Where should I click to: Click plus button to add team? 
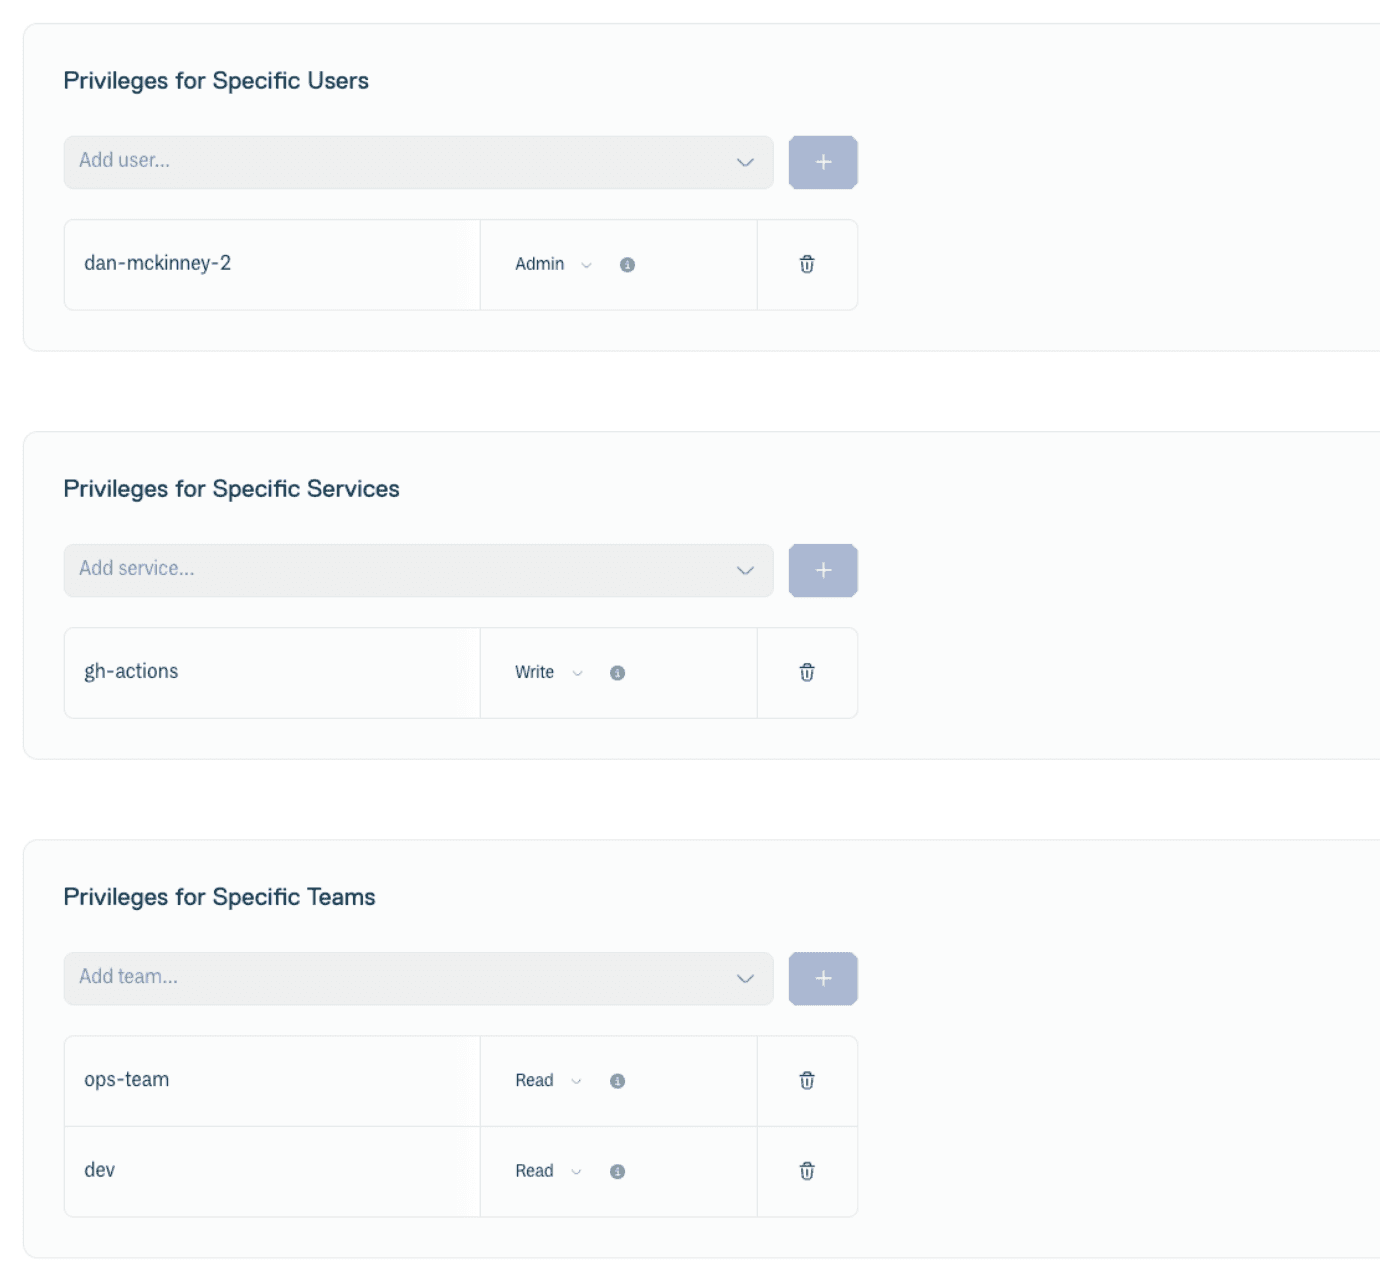[x=823, y=978]
